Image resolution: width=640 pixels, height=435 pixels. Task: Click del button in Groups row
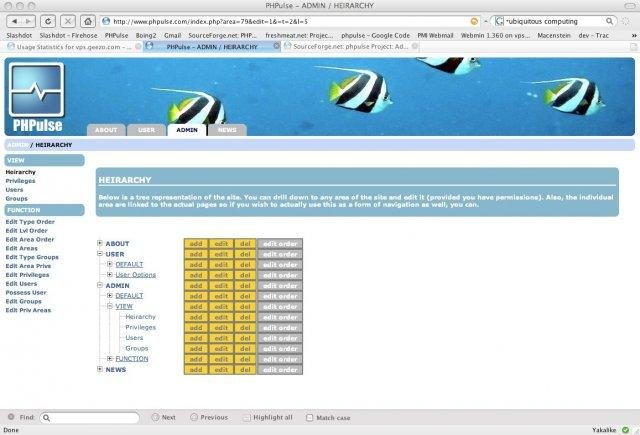(245, 348)
